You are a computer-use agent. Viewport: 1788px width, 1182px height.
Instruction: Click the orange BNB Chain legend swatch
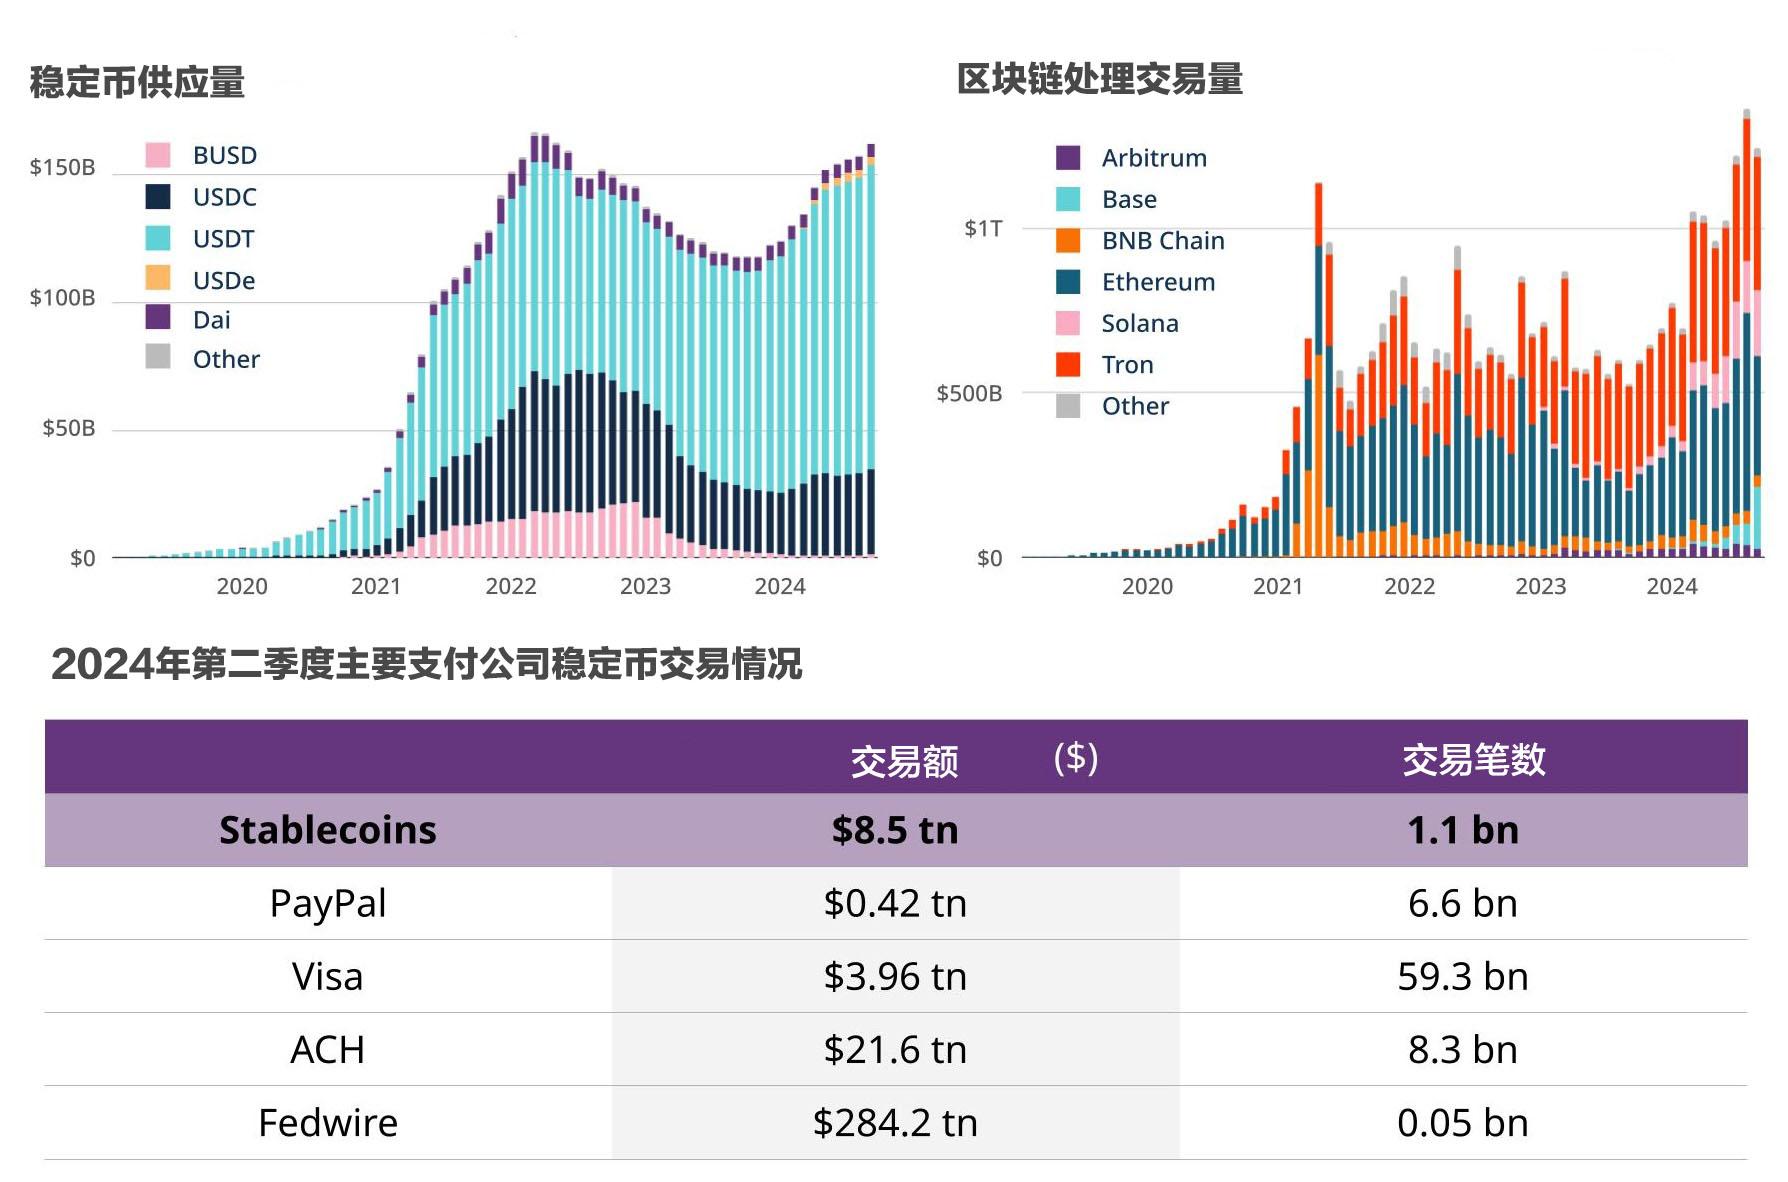1068,240
